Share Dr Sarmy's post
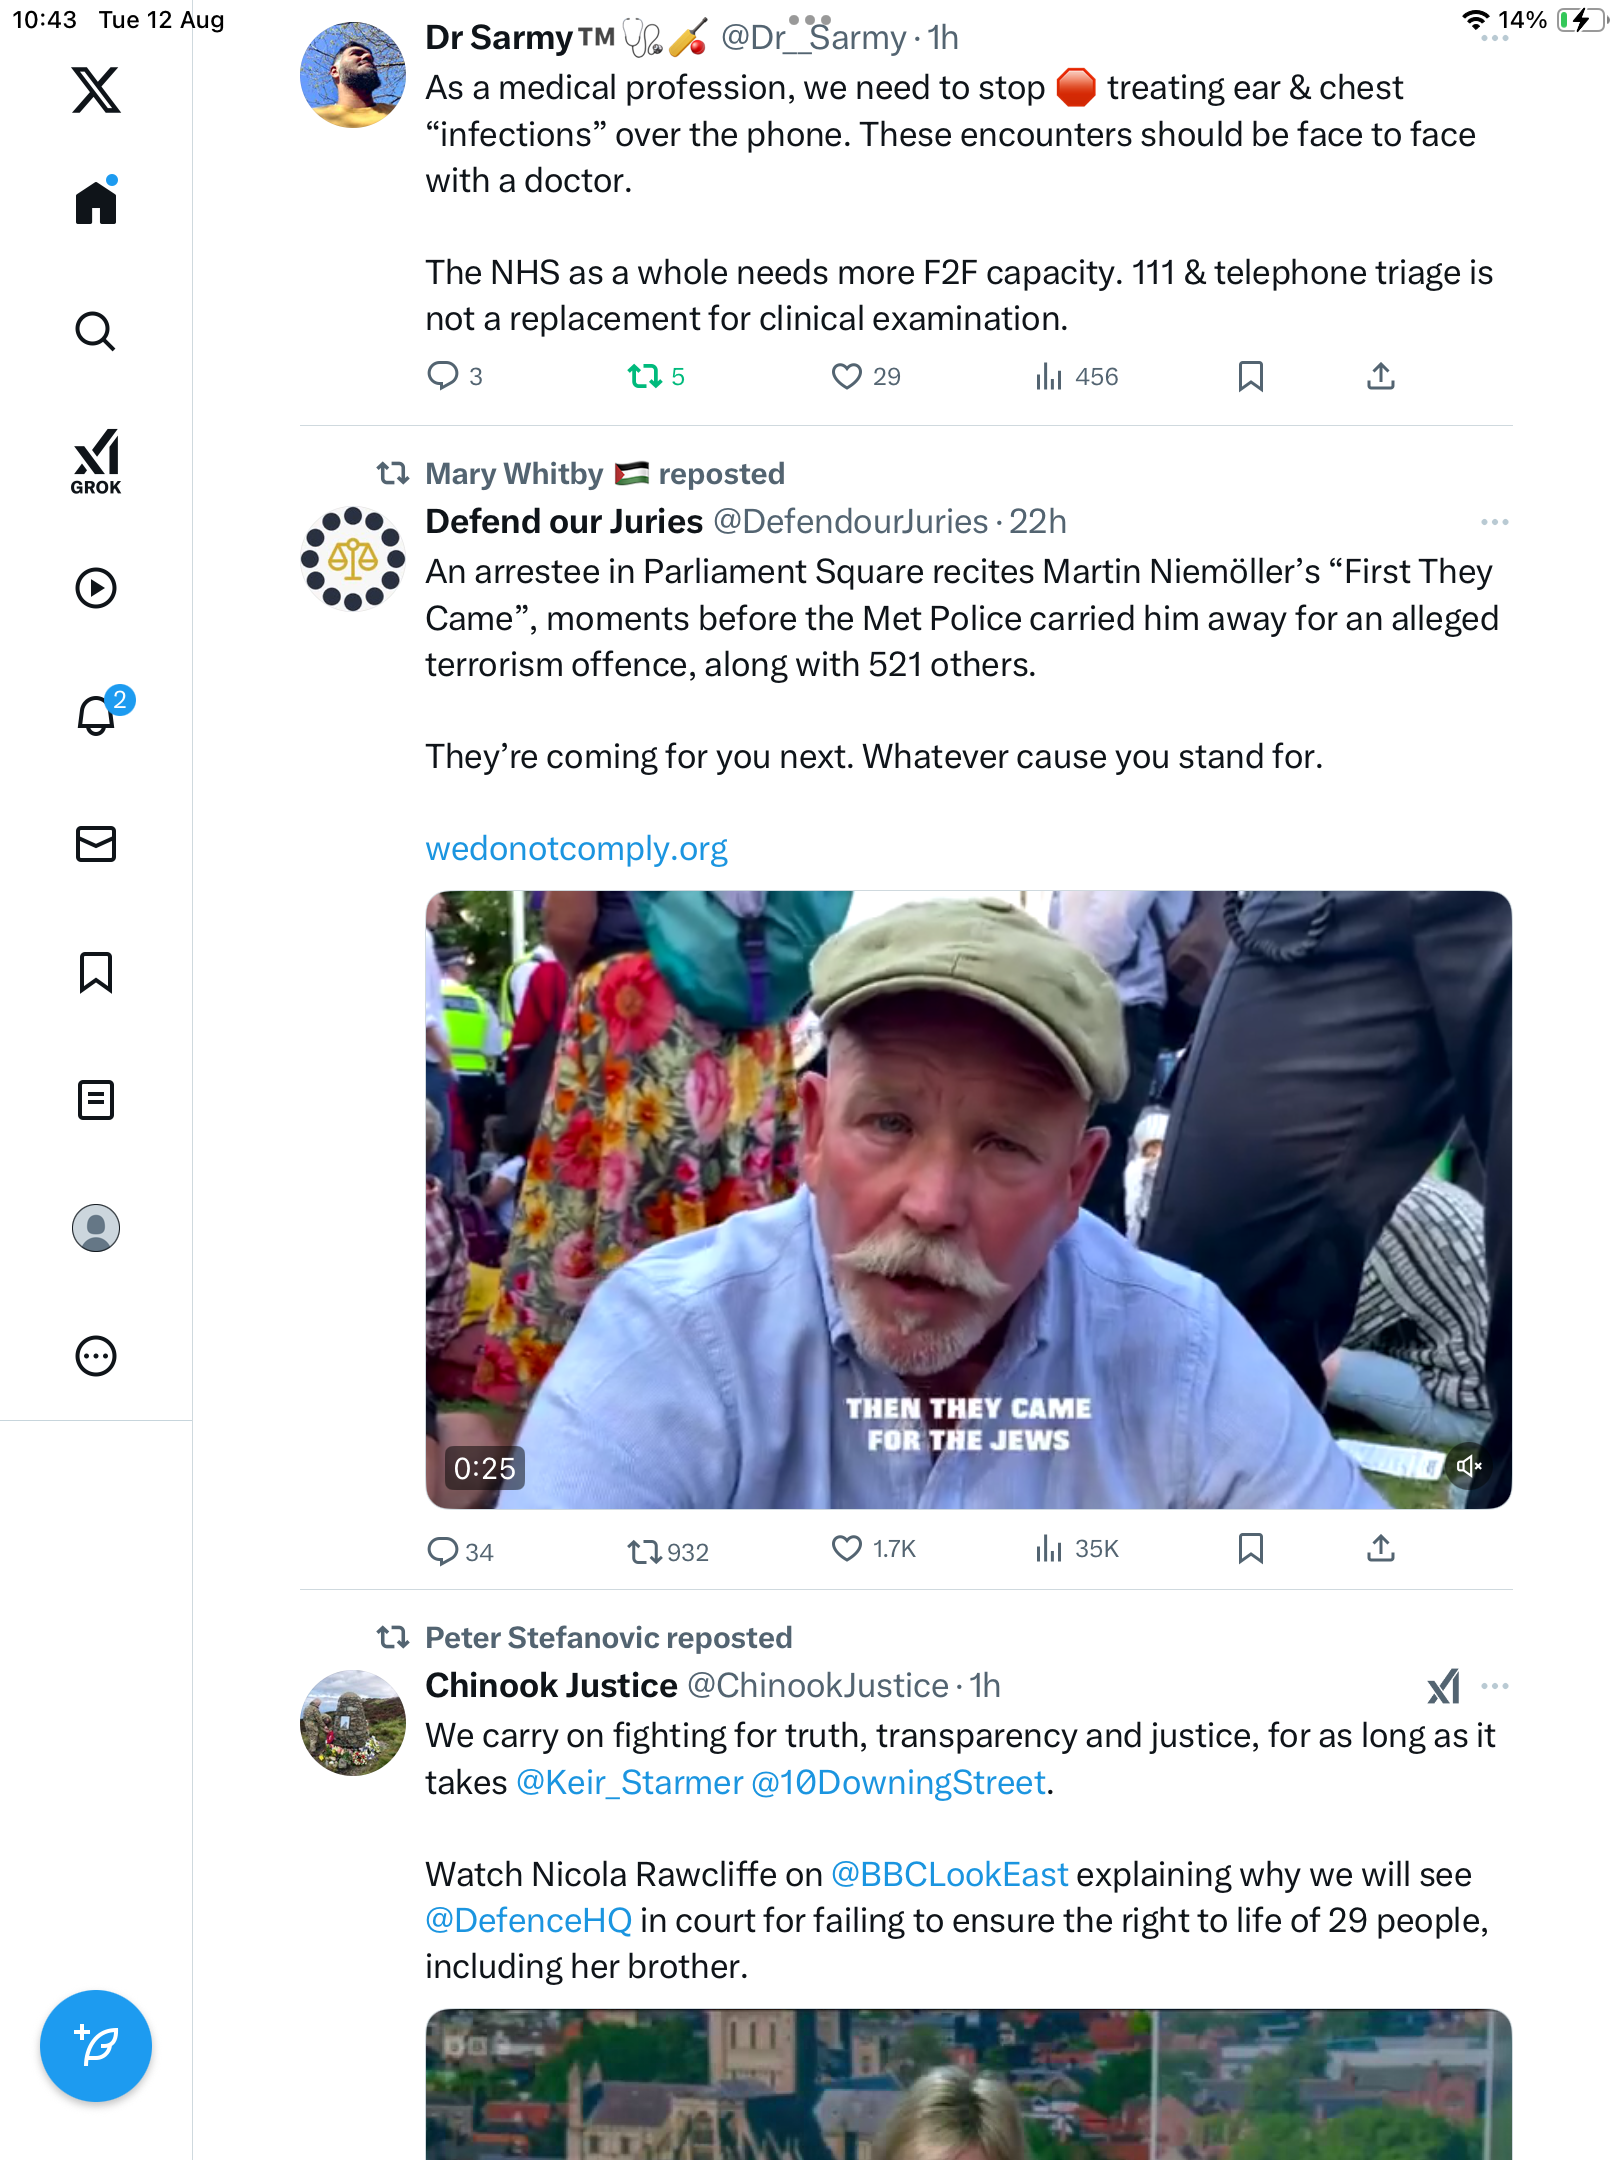 tap(1380, 377)
